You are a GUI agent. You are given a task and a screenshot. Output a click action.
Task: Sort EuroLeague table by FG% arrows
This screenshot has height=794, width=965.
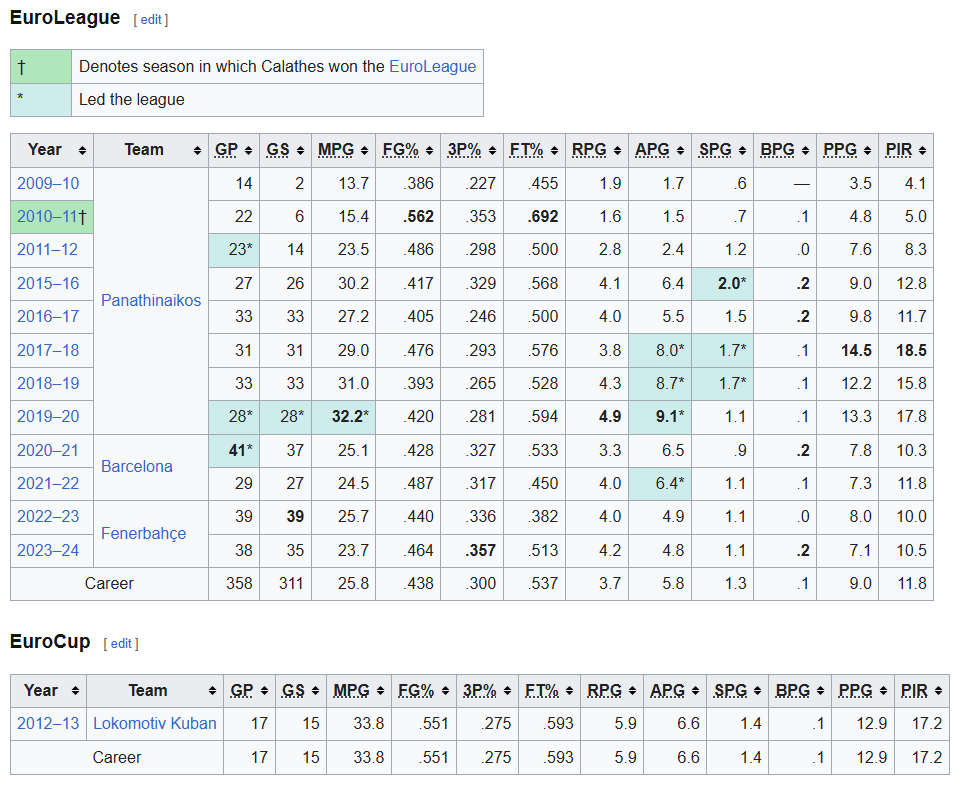[430, 151]
